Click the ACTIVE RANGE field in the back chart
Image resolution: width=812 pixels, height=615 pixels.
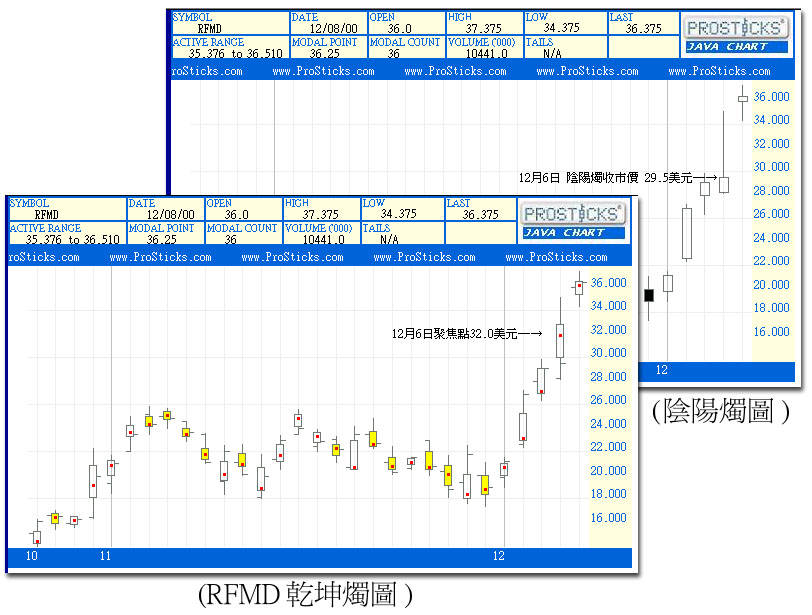click(x=228, y=48)
